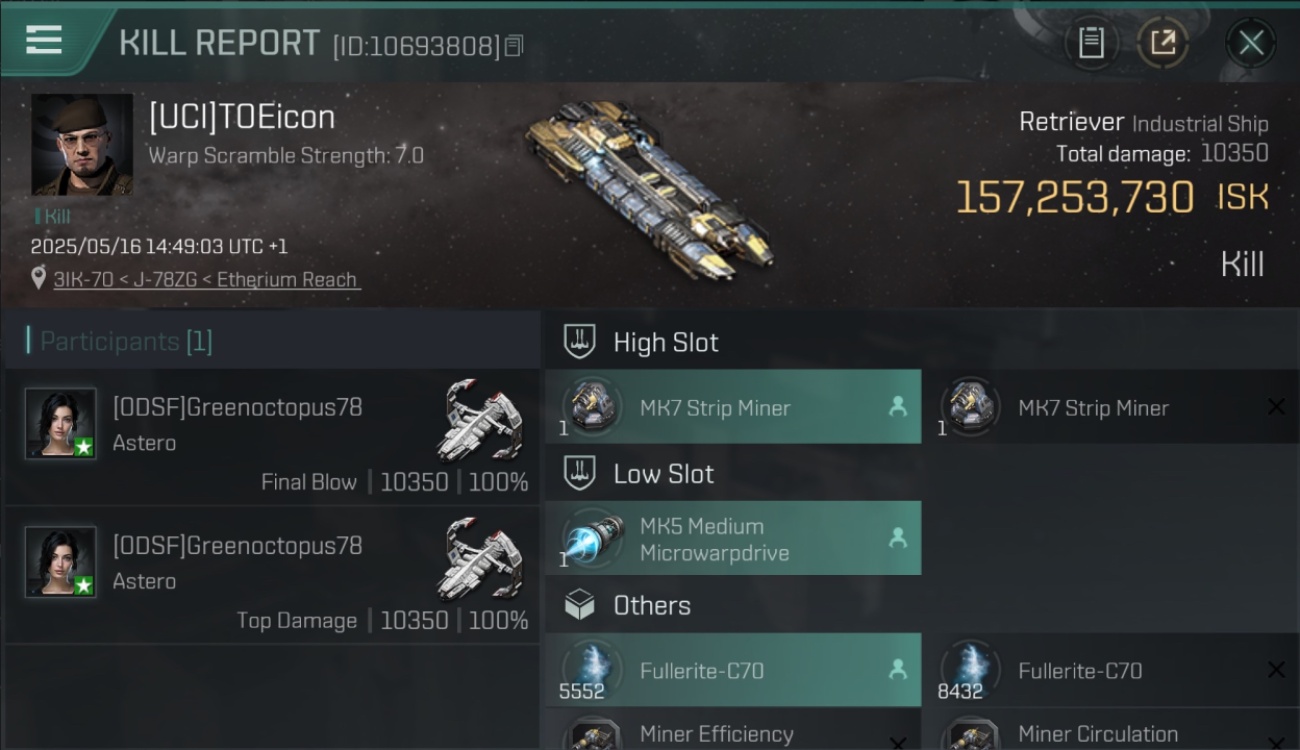
Task: Click the Astero ship icon in Final Blow row
Action: [x=480, y=418]
